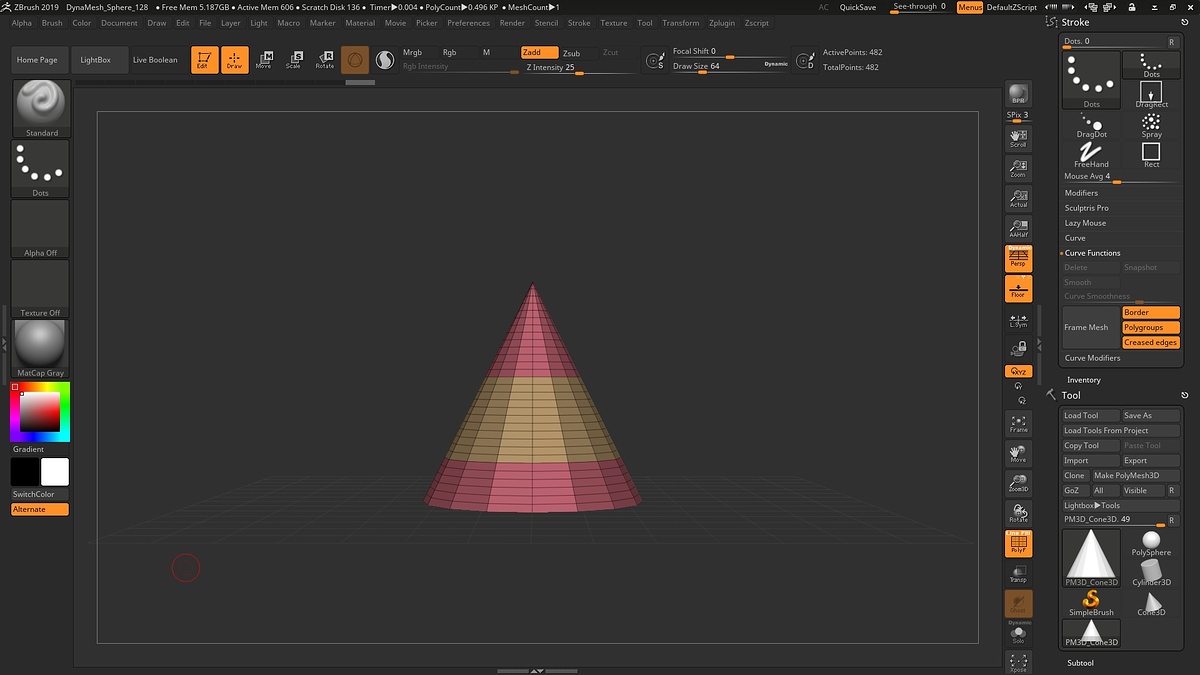Viewport: 1200px width, 675px height.
Task: Select the Cone3D tool
Action: click(1151, 603)
